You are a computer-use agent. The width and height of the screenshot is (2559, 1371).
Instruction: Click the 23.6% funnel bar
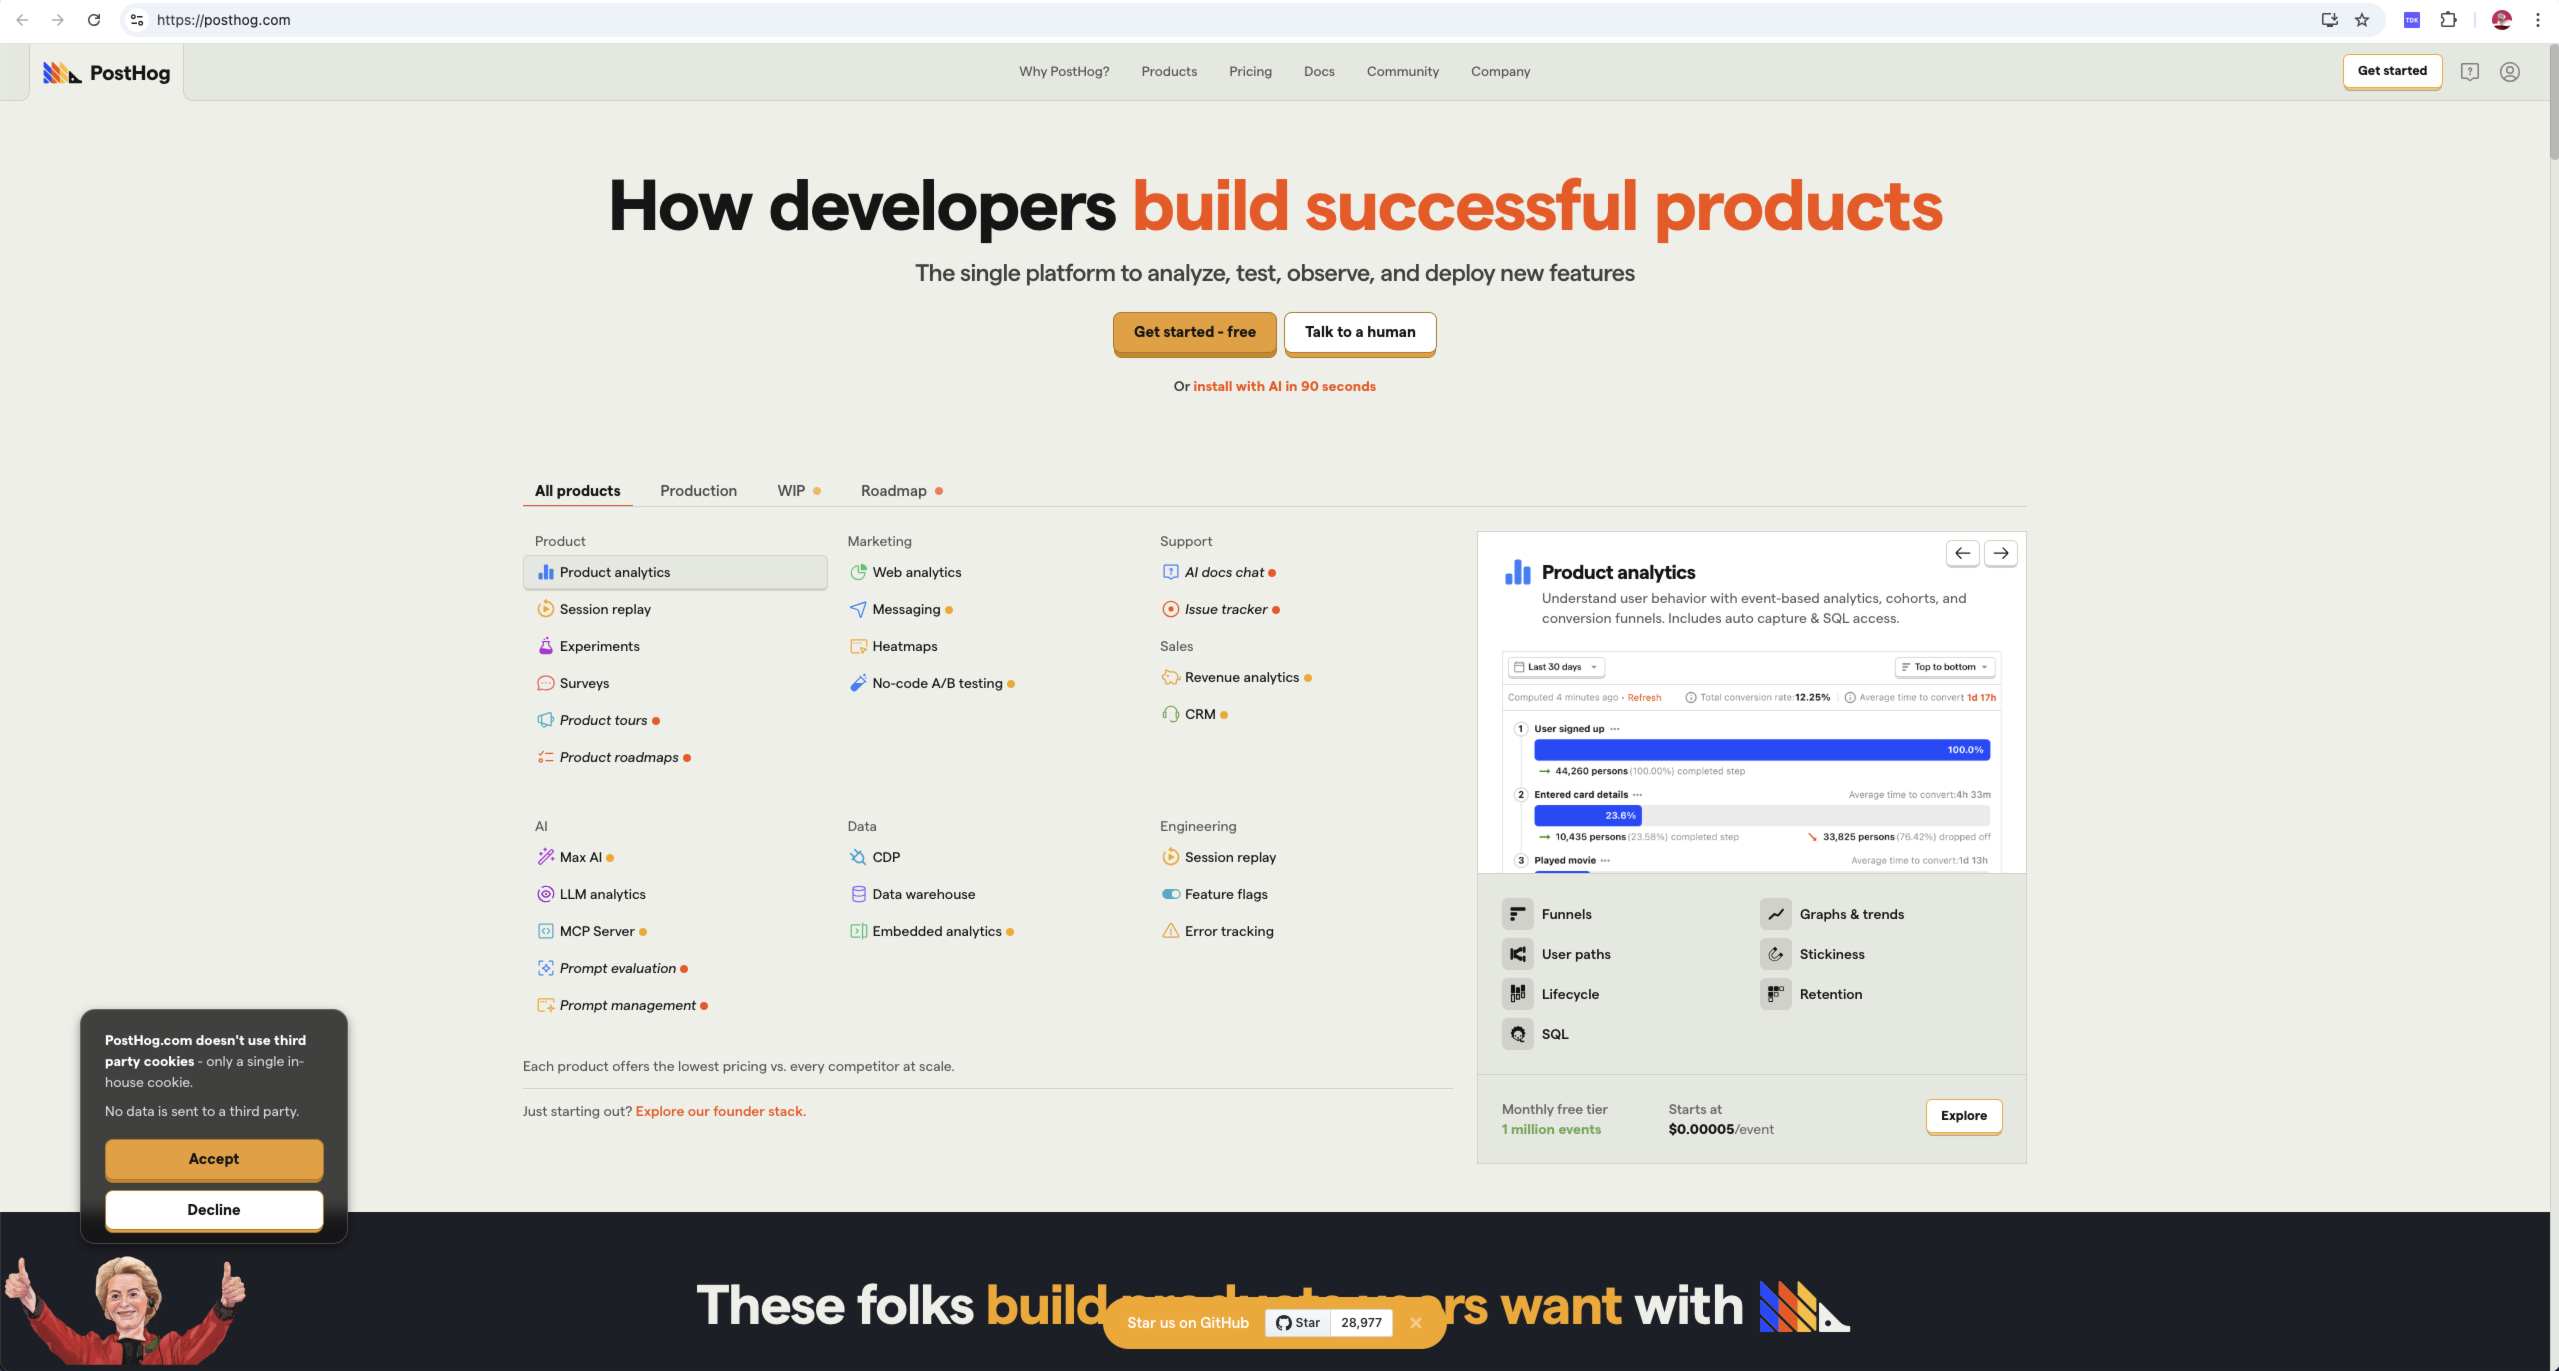pyautogui.click(x=1587, y=816)
